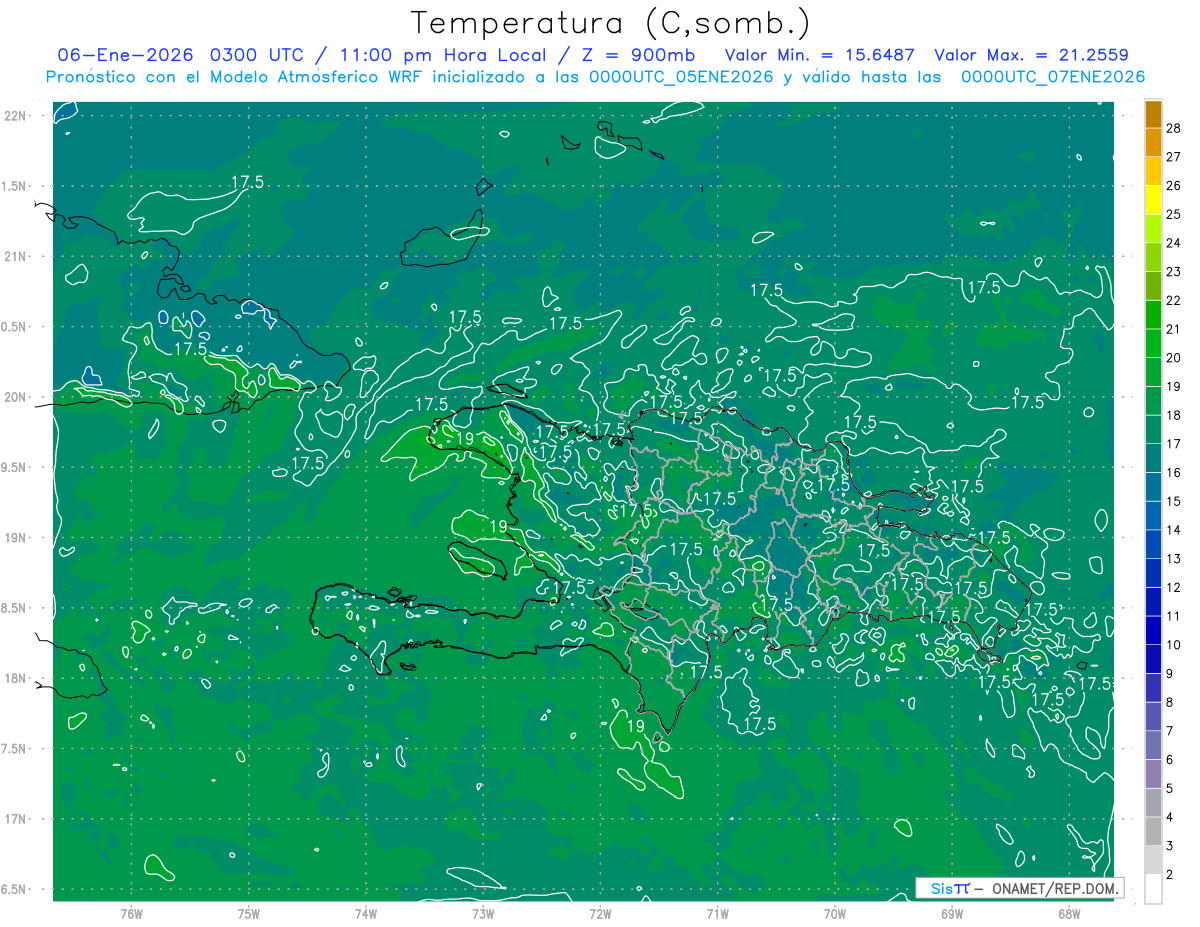Click the '28' label on the color scale
Image resolution: width=1200 pixels, height=927 pixels.
1174,128
